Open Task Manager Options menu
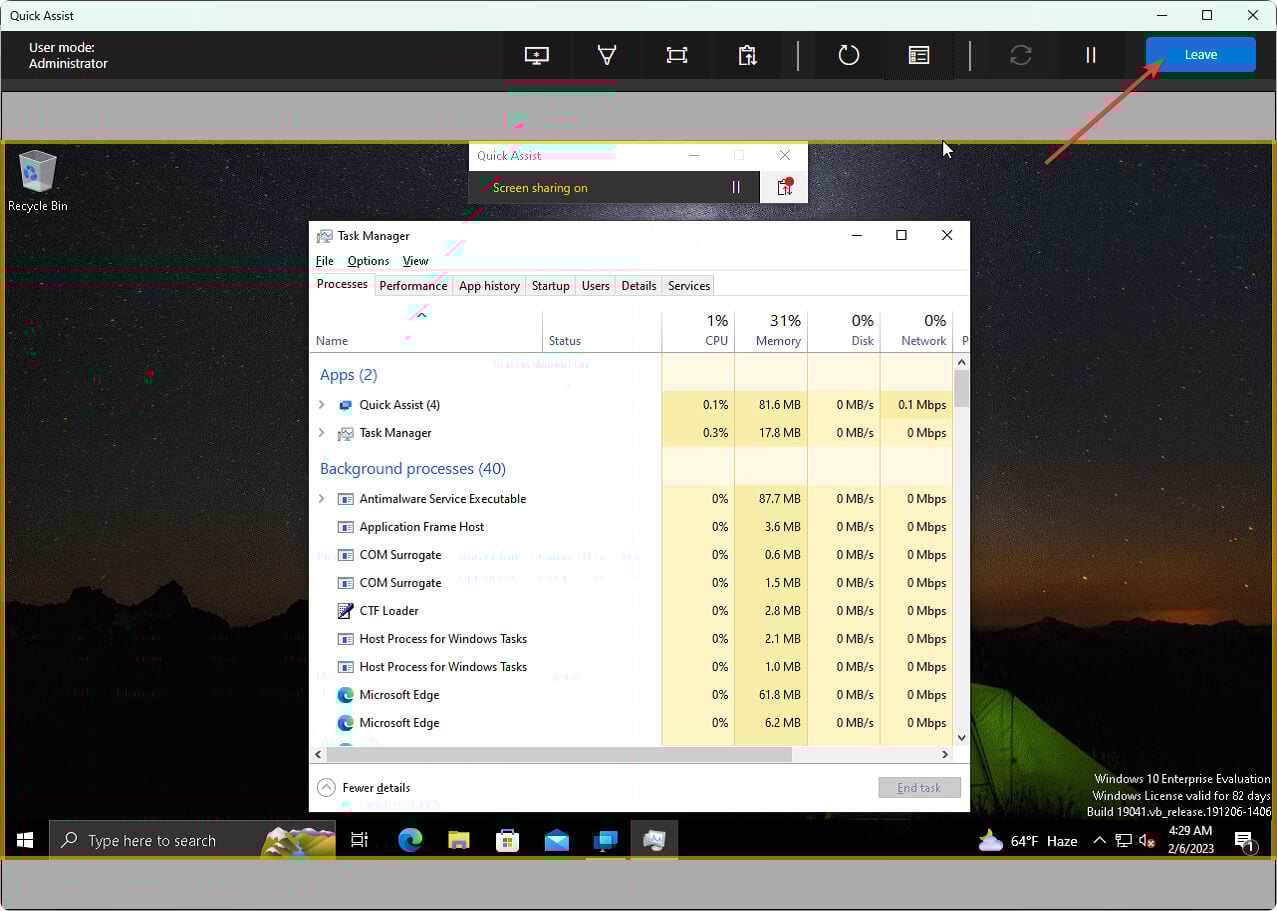The height and width of the screenshot is (911, 1277). 368,260
